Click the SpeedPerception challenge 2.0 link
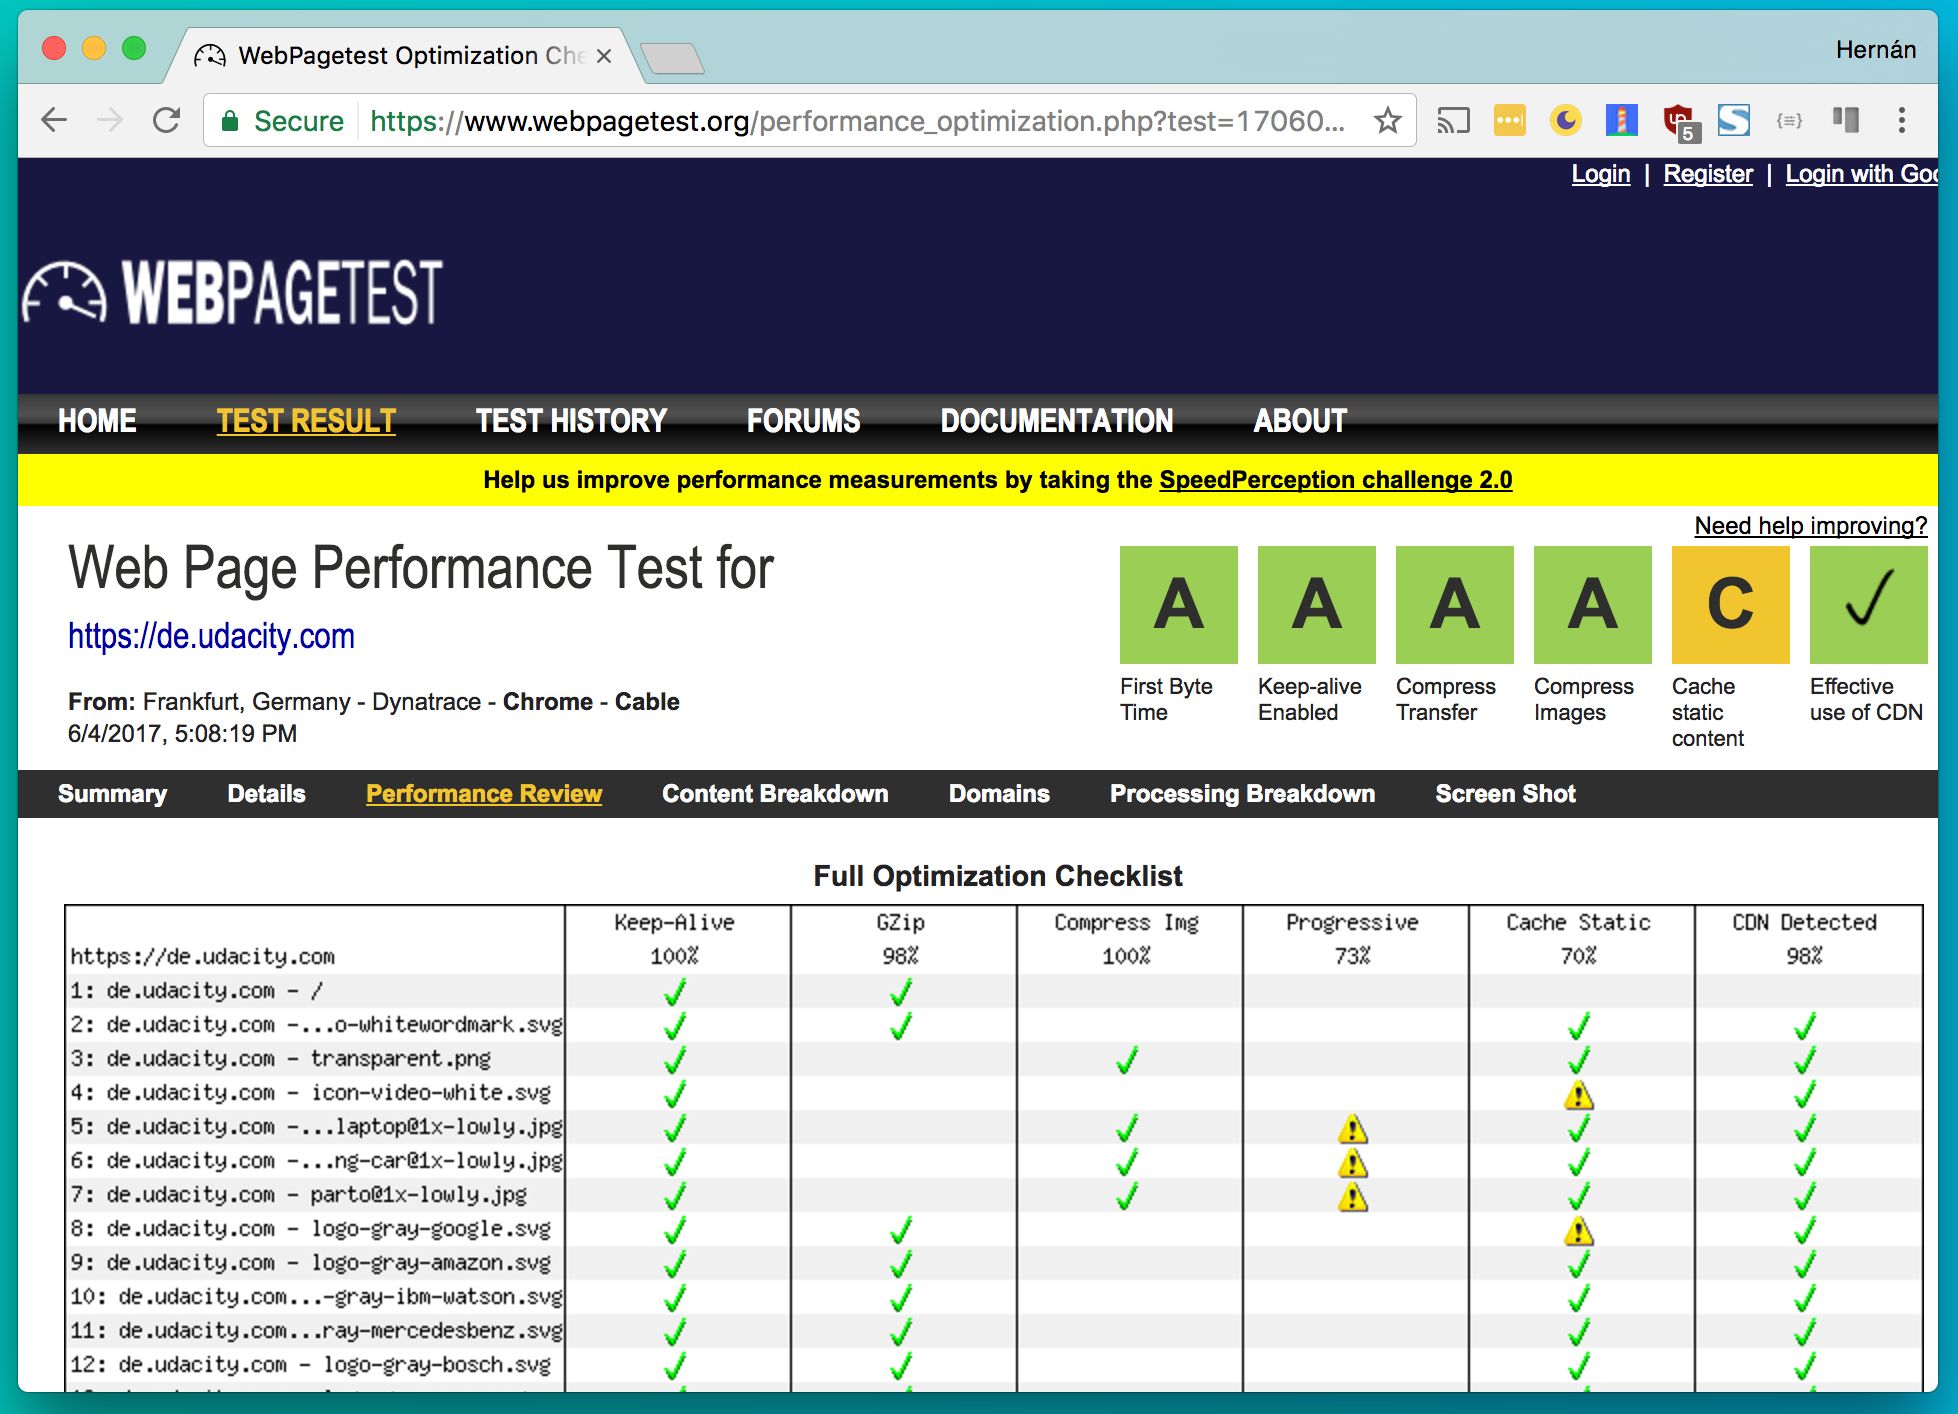This screenshot has width=1958, height=1414. [1335, 480]
